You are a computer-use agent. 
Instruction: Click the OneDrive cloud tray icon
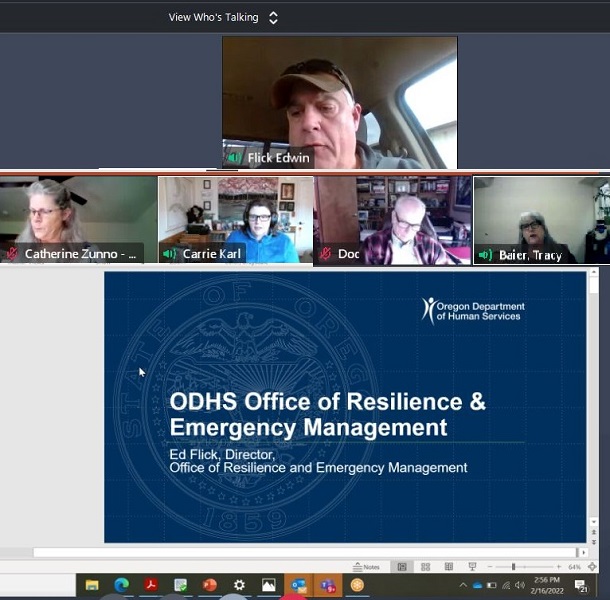[477, 585]
